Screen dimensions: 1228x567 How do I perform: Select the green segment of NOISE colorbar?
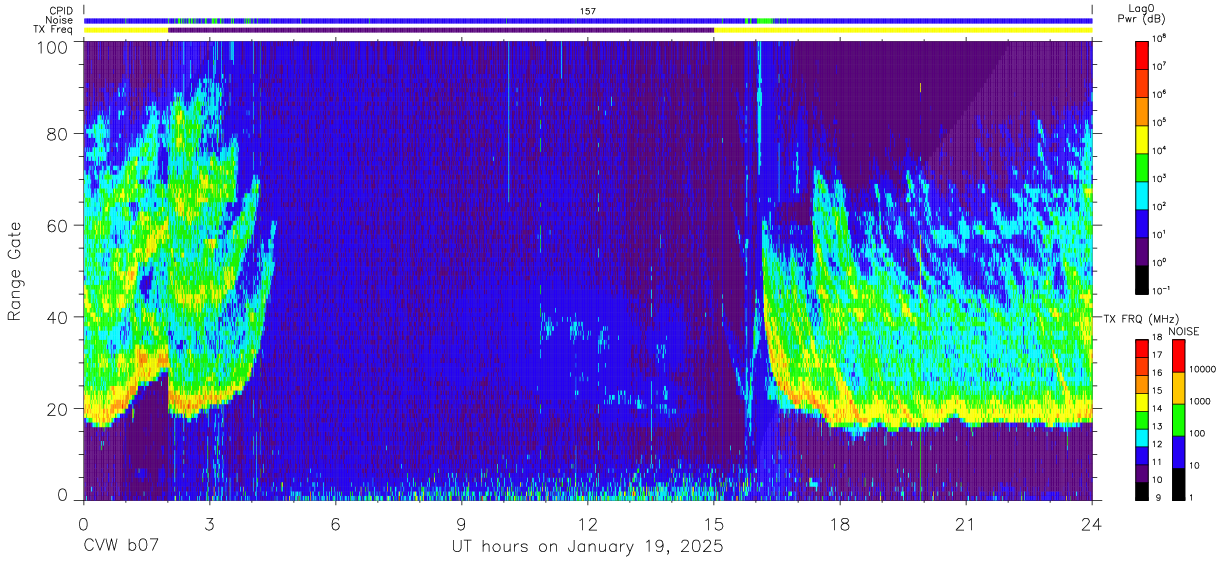pyautogui.click(x=1177, y=420)
